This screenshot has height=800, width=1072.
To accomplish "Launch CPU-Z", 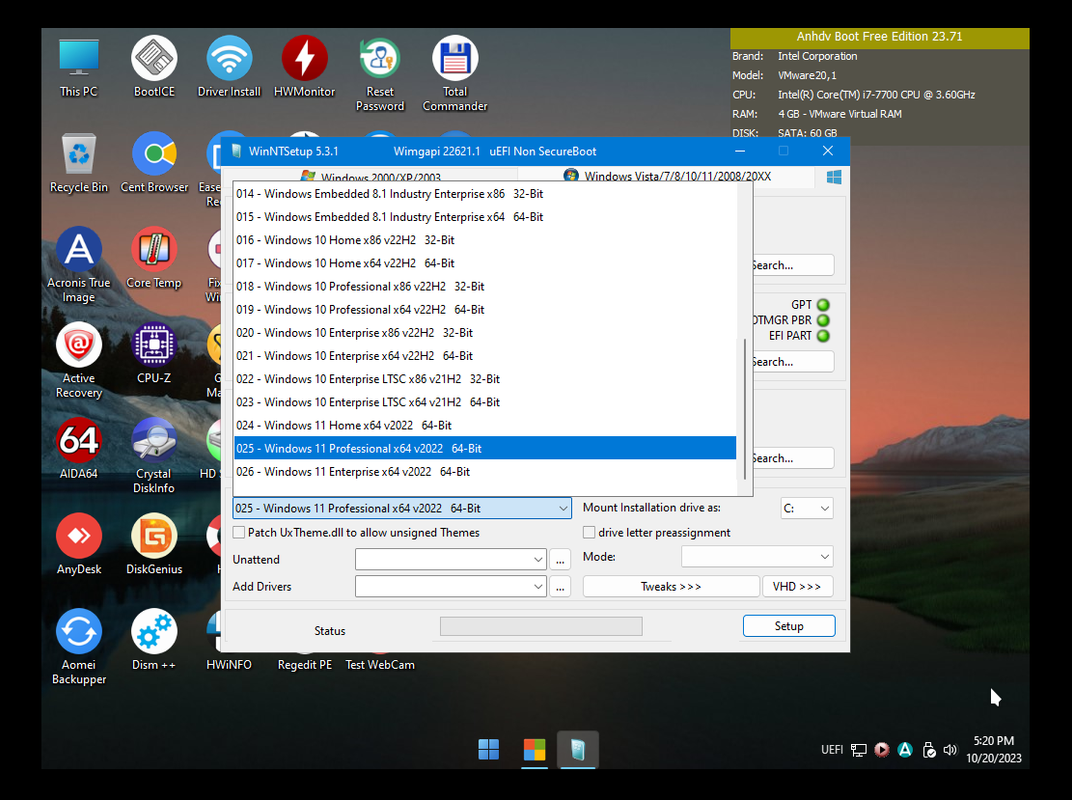I will (x=154, y=354).
